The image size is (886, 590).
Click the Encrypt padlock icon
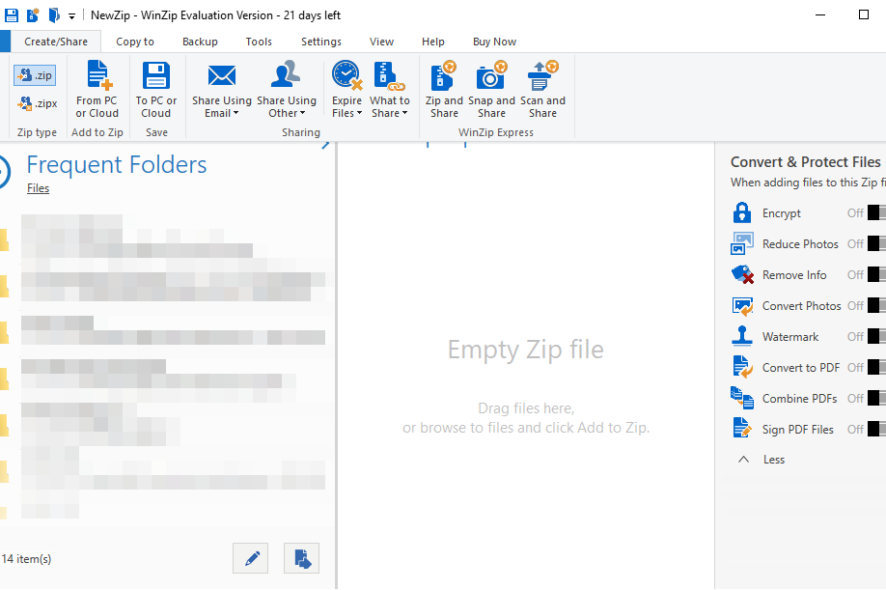pos(742,212)
